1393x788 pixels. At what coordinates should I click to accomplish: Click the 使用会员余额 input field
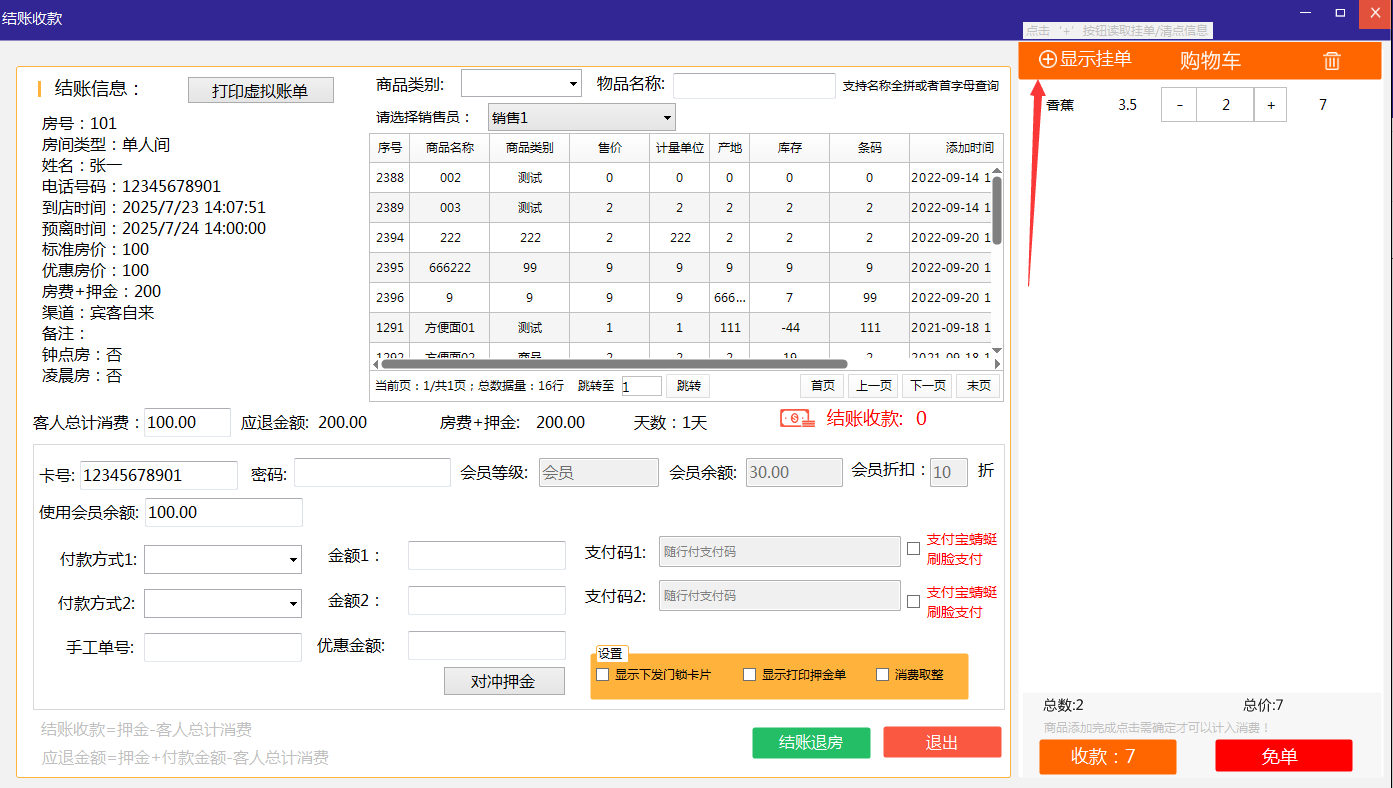click(x=224, y=512)
